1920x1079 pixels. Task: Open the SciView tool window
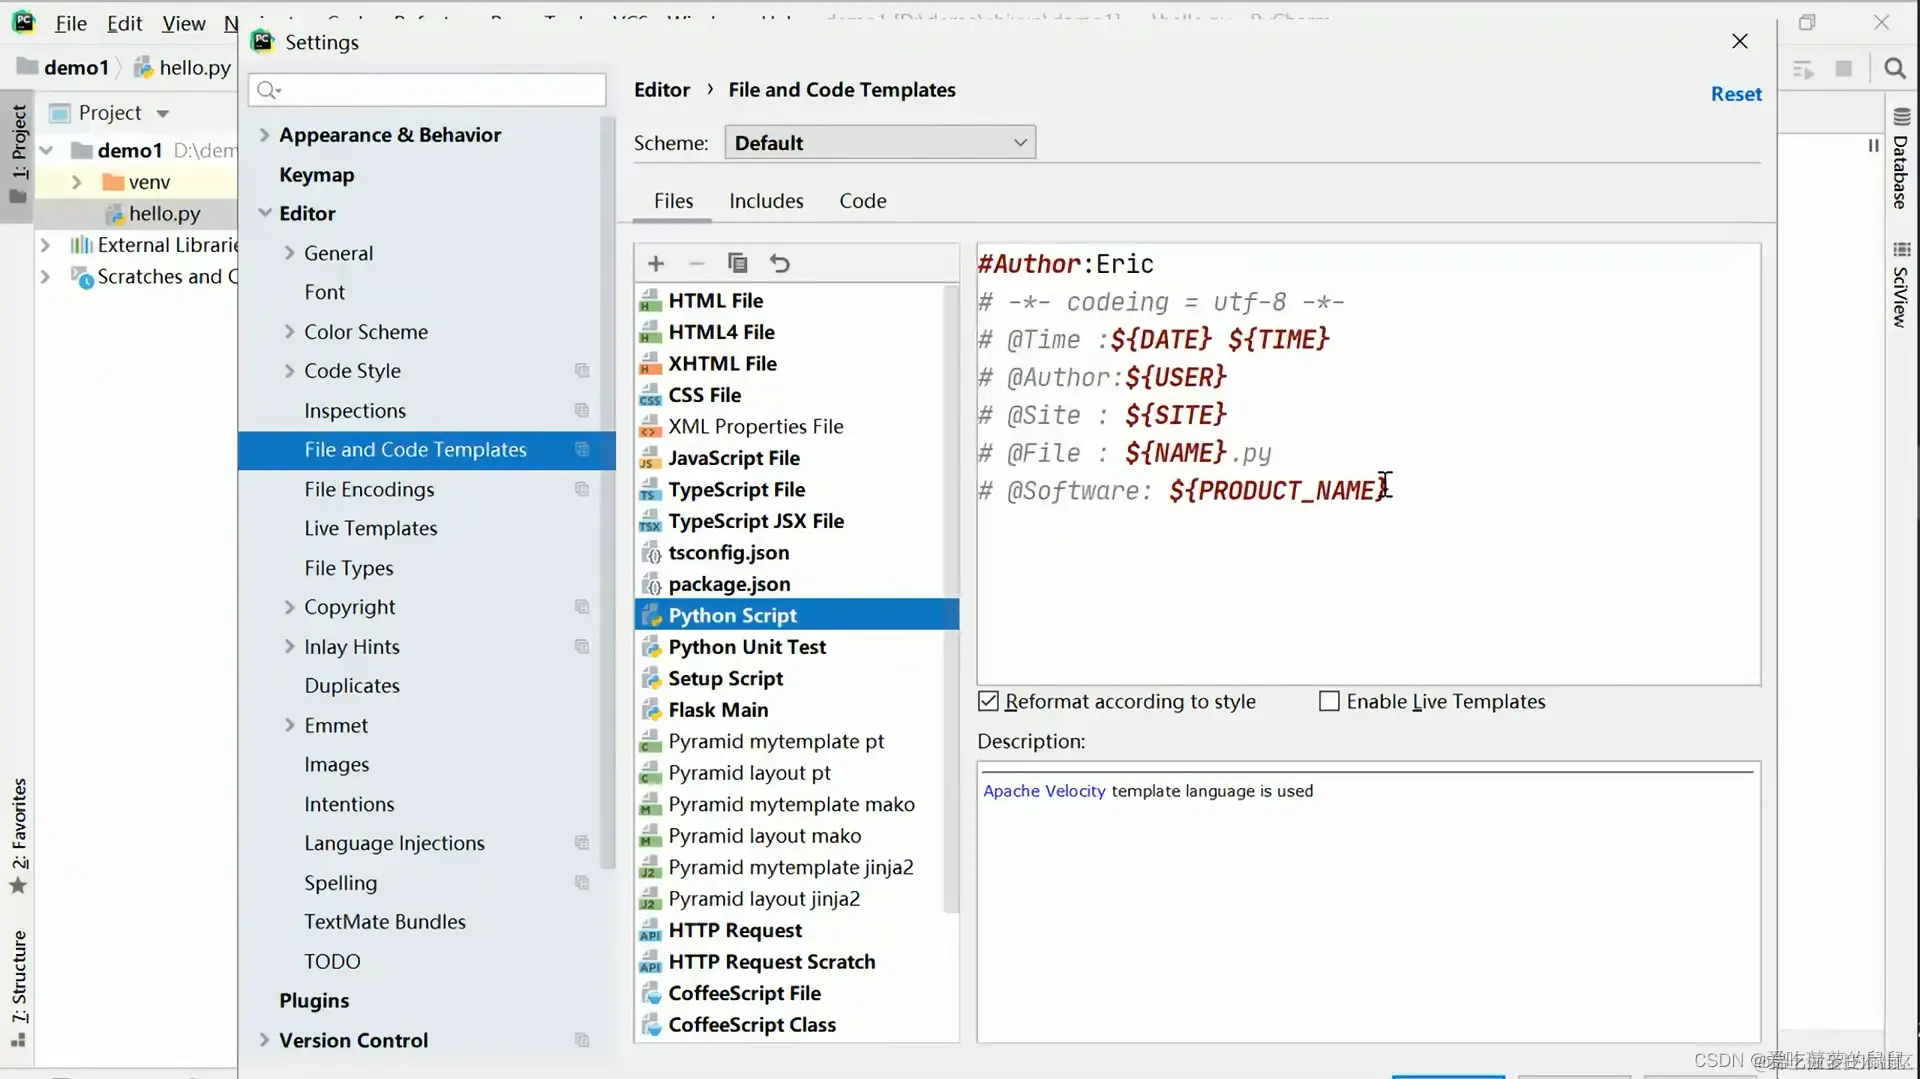[1901, 285]
